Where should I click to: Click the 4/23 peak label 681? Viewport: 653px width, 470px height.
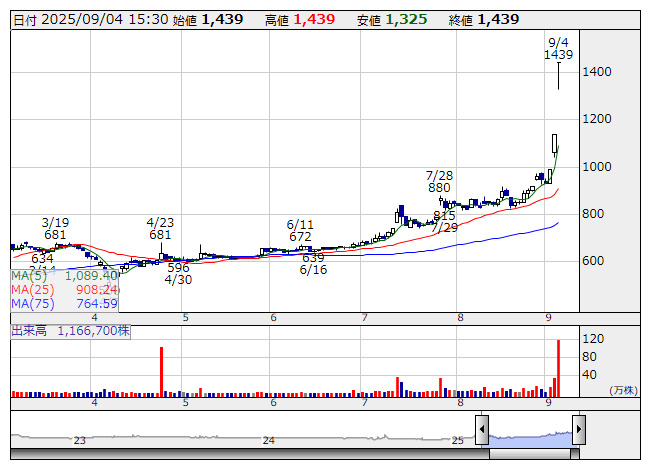[160, 235]
